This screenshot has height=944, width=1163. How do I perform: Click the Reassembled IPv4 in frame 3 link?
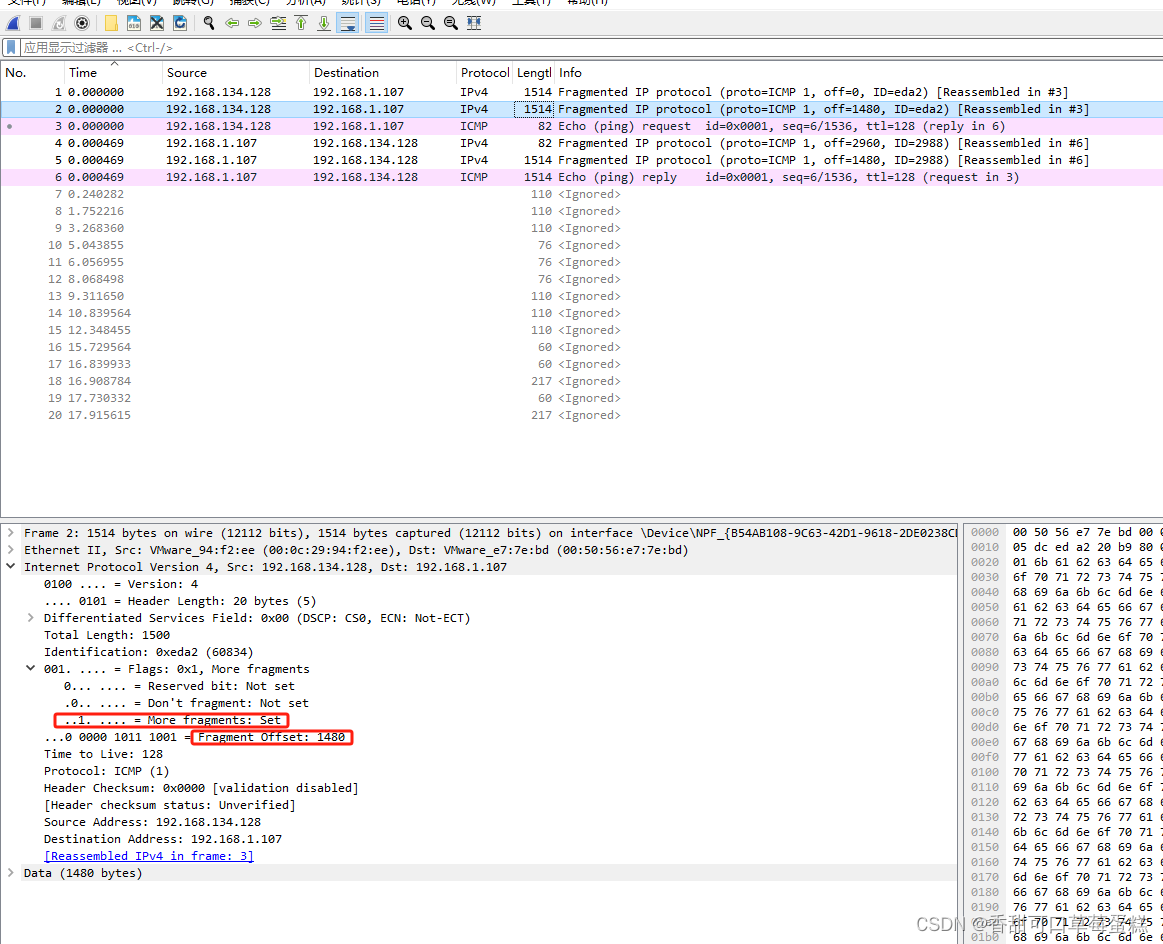[x=148, y=855]
